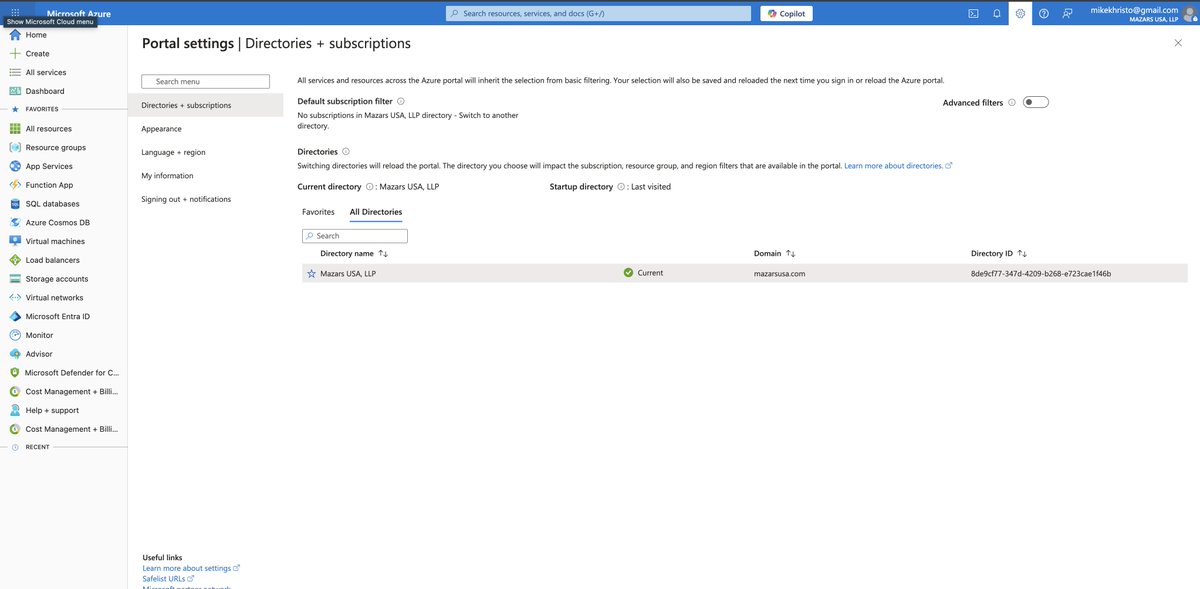
Task: Switch to the All Directories tab
Action: (x=376, y=212)
